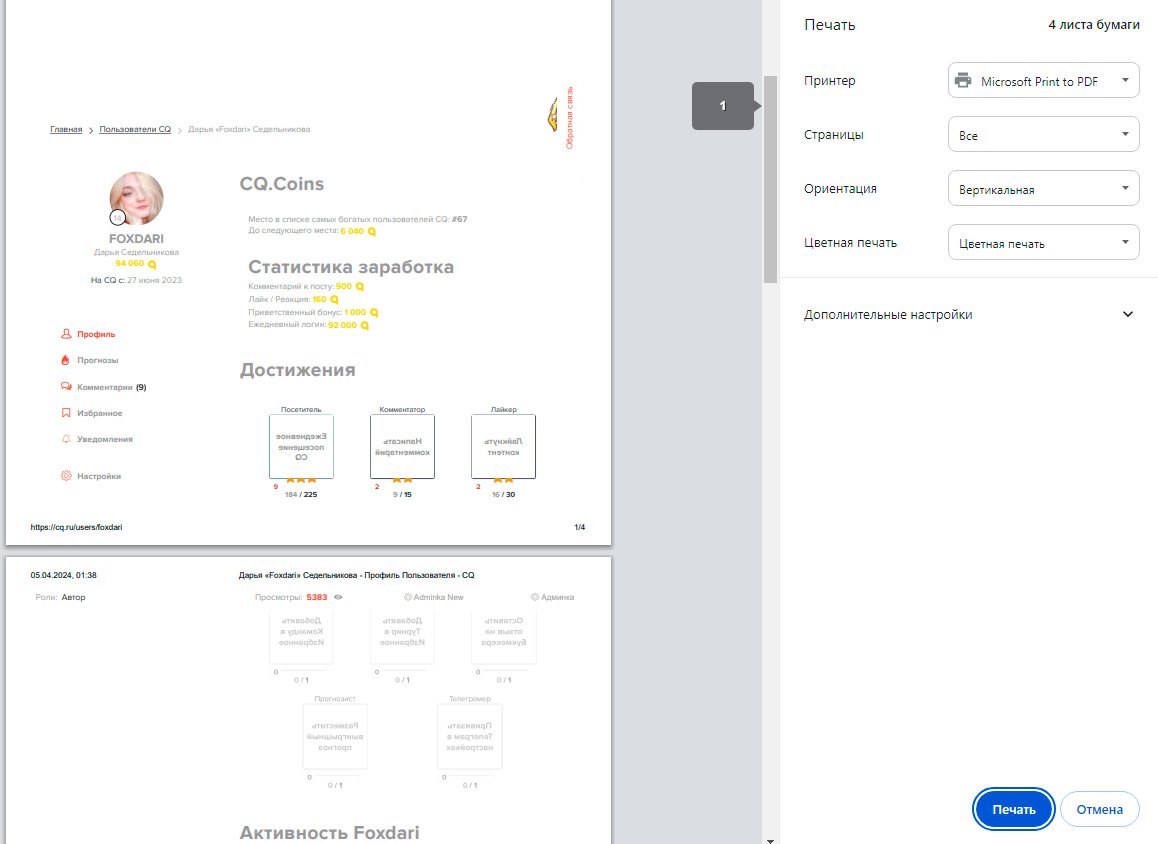Click the eye icon next to Просмотры
1158x844 pixels.
pyautogui.click(x=338, y=597)
